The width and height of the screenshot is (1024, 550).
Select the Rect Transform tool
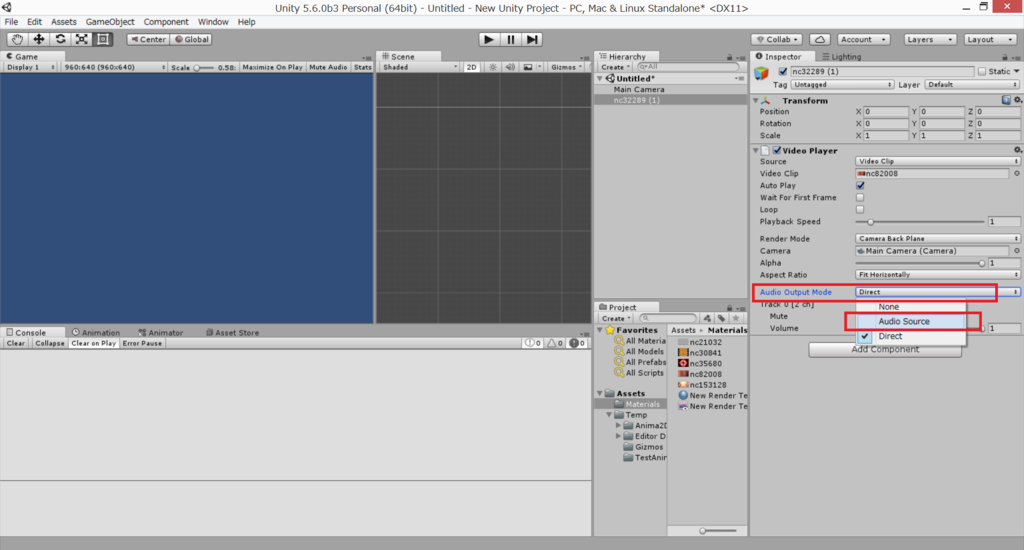(103, 39)
